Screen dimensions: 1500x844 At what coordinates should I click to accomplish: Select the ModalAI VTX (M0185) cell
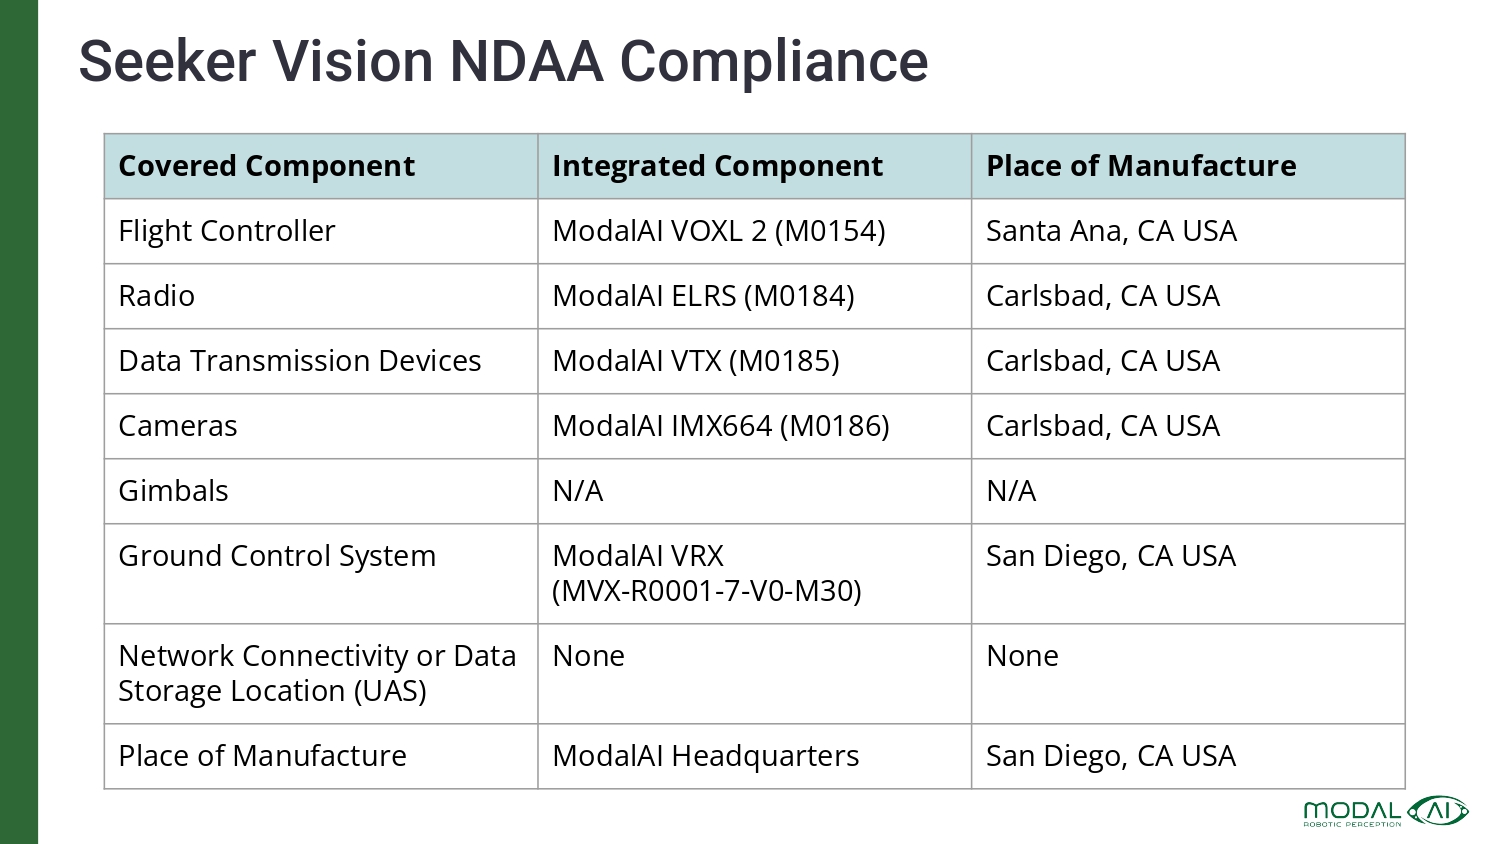[x=696, y=361]
